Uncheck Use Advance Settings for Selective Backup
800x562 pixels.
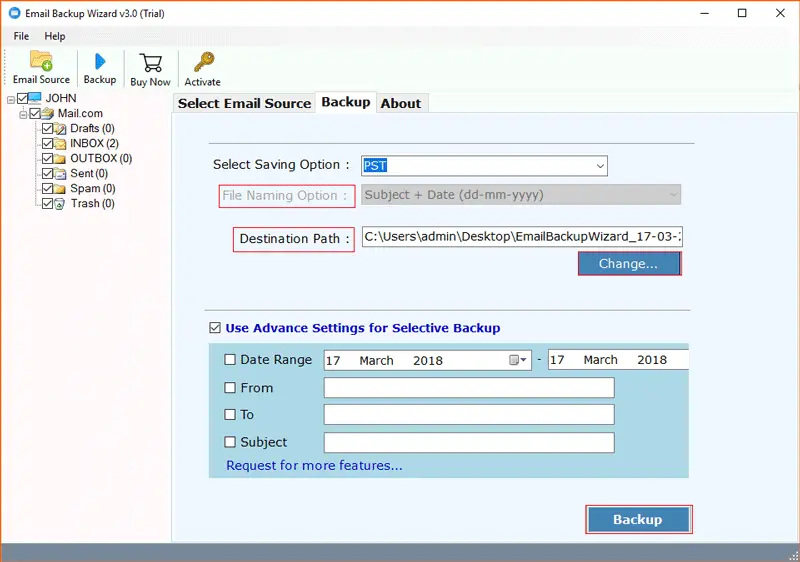(215, 328)
